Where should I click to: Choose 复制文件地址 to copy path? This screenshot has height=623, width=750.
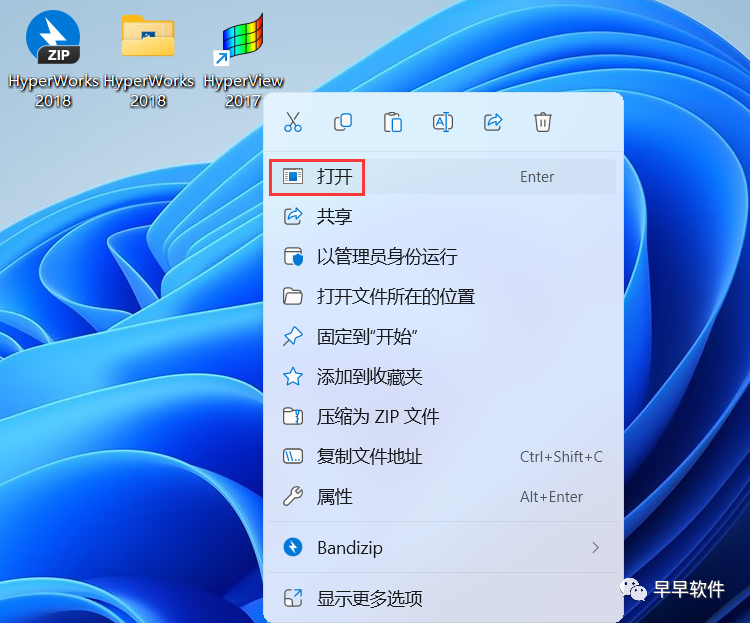tap(370, 457)
